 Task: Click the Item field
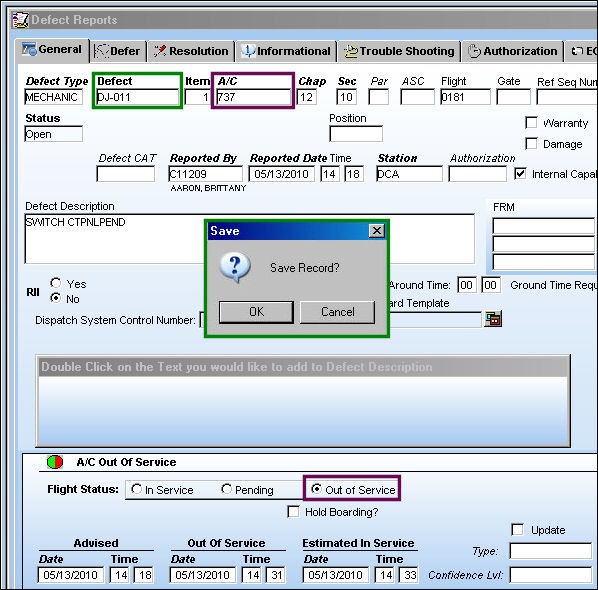(x=198, y=97)
